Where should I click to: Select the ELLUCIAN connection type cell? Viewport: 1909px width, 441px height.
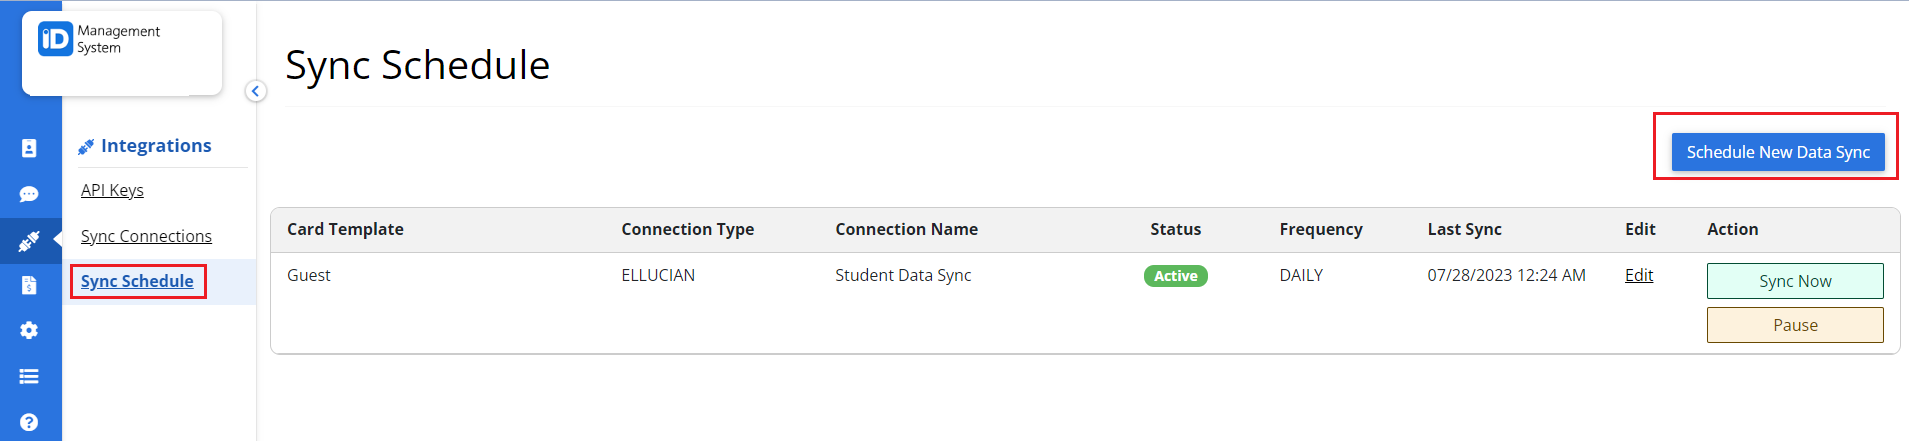658,275
